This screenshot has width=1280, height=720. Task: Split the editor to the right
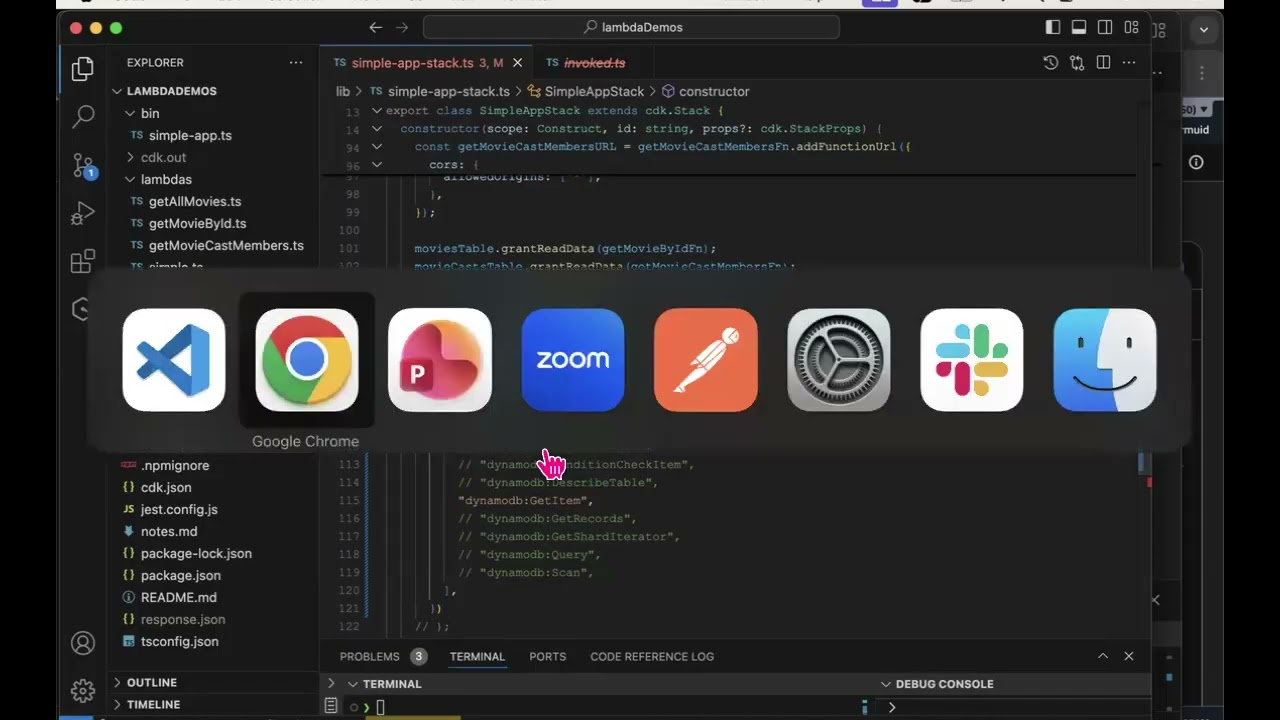tap(1104, 63)
